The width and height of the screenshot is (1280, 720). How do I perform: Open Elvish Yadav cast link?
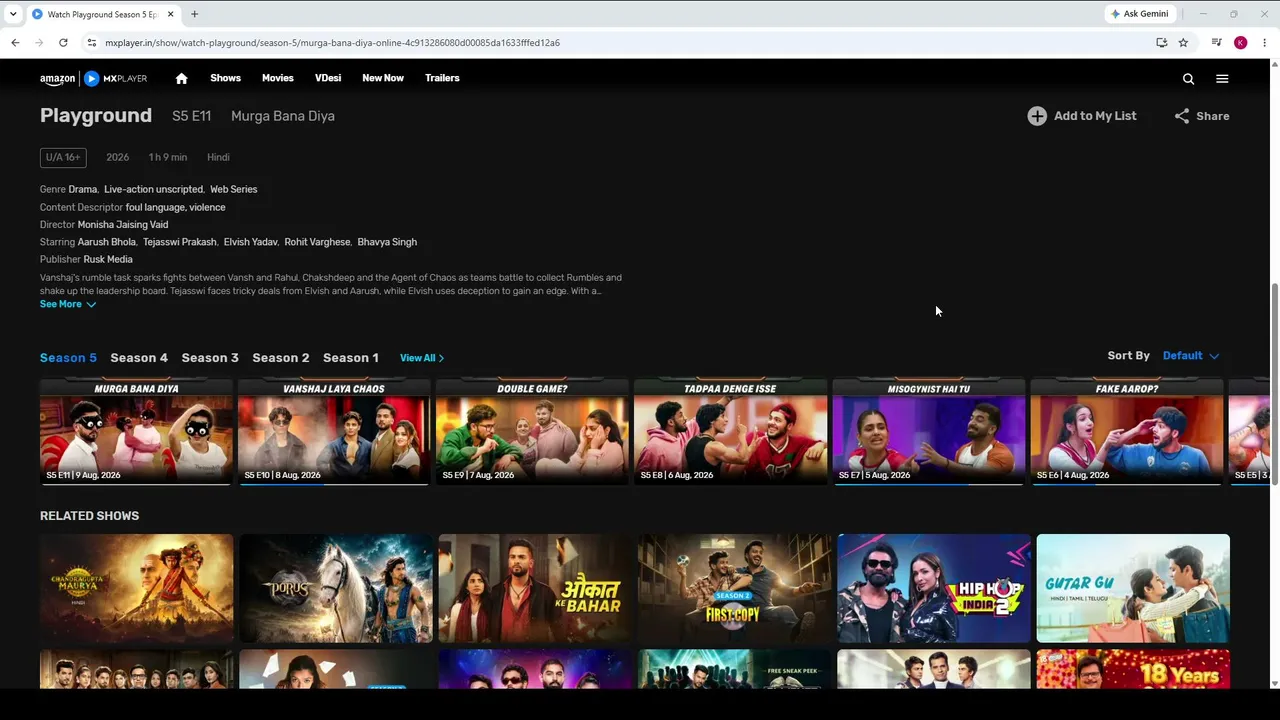[x=251, y=242]
